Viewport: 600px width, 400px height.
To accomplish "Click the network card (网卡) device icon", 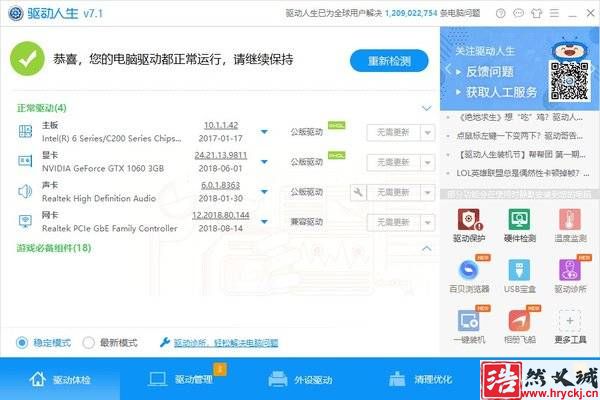I will pos(25,221).
